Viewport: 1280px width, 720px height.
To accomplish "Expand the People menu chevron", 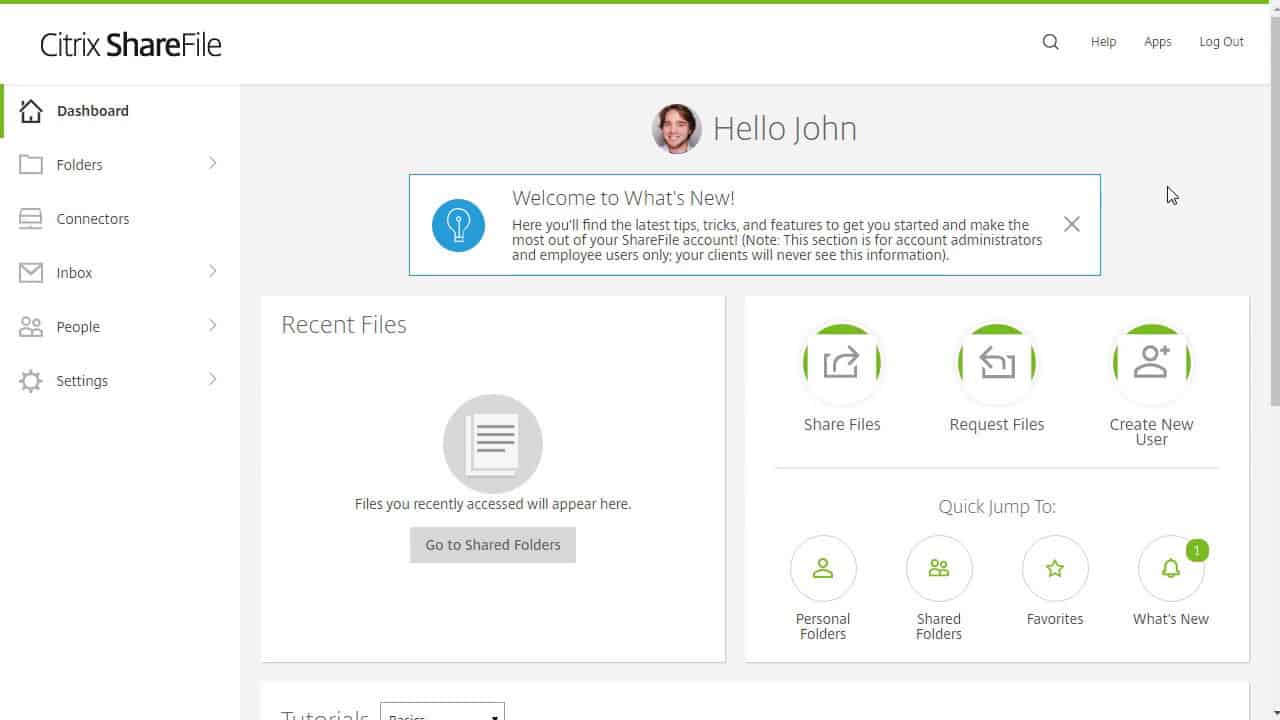I will [x=212, y=325].
